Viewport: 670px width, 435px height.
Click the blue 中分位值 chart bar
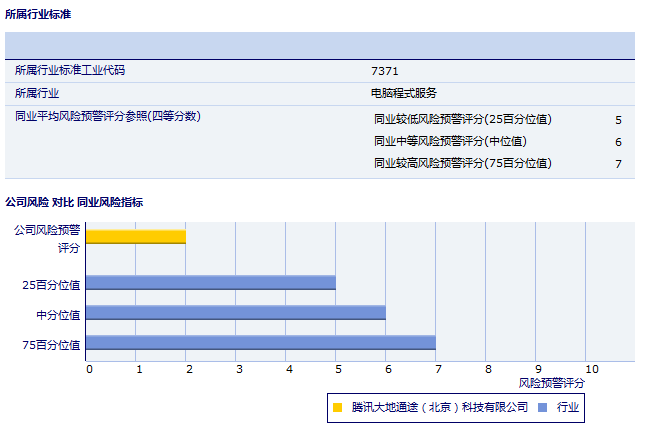[x=235, y=312]
